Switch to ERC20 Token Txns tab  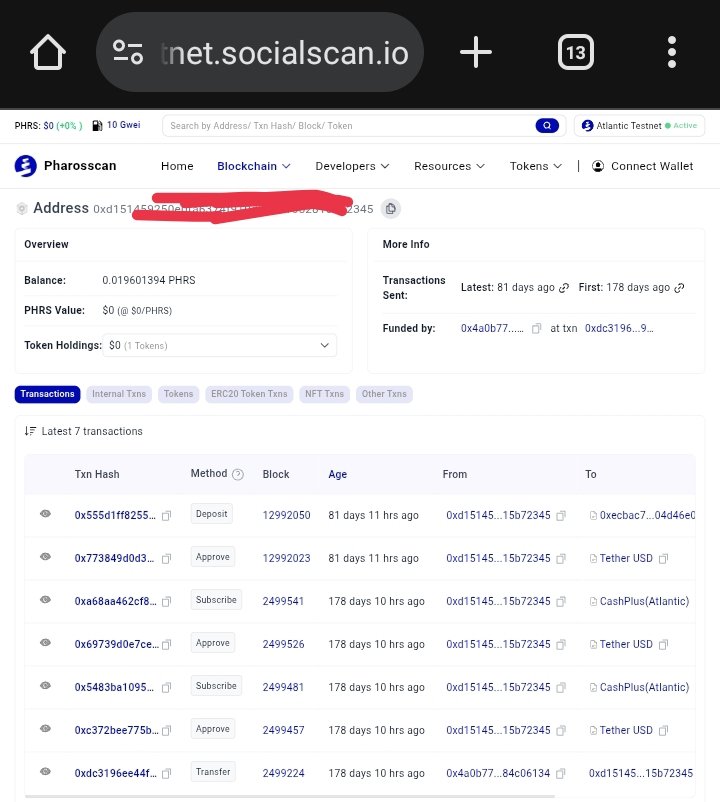tap(249, 394)
